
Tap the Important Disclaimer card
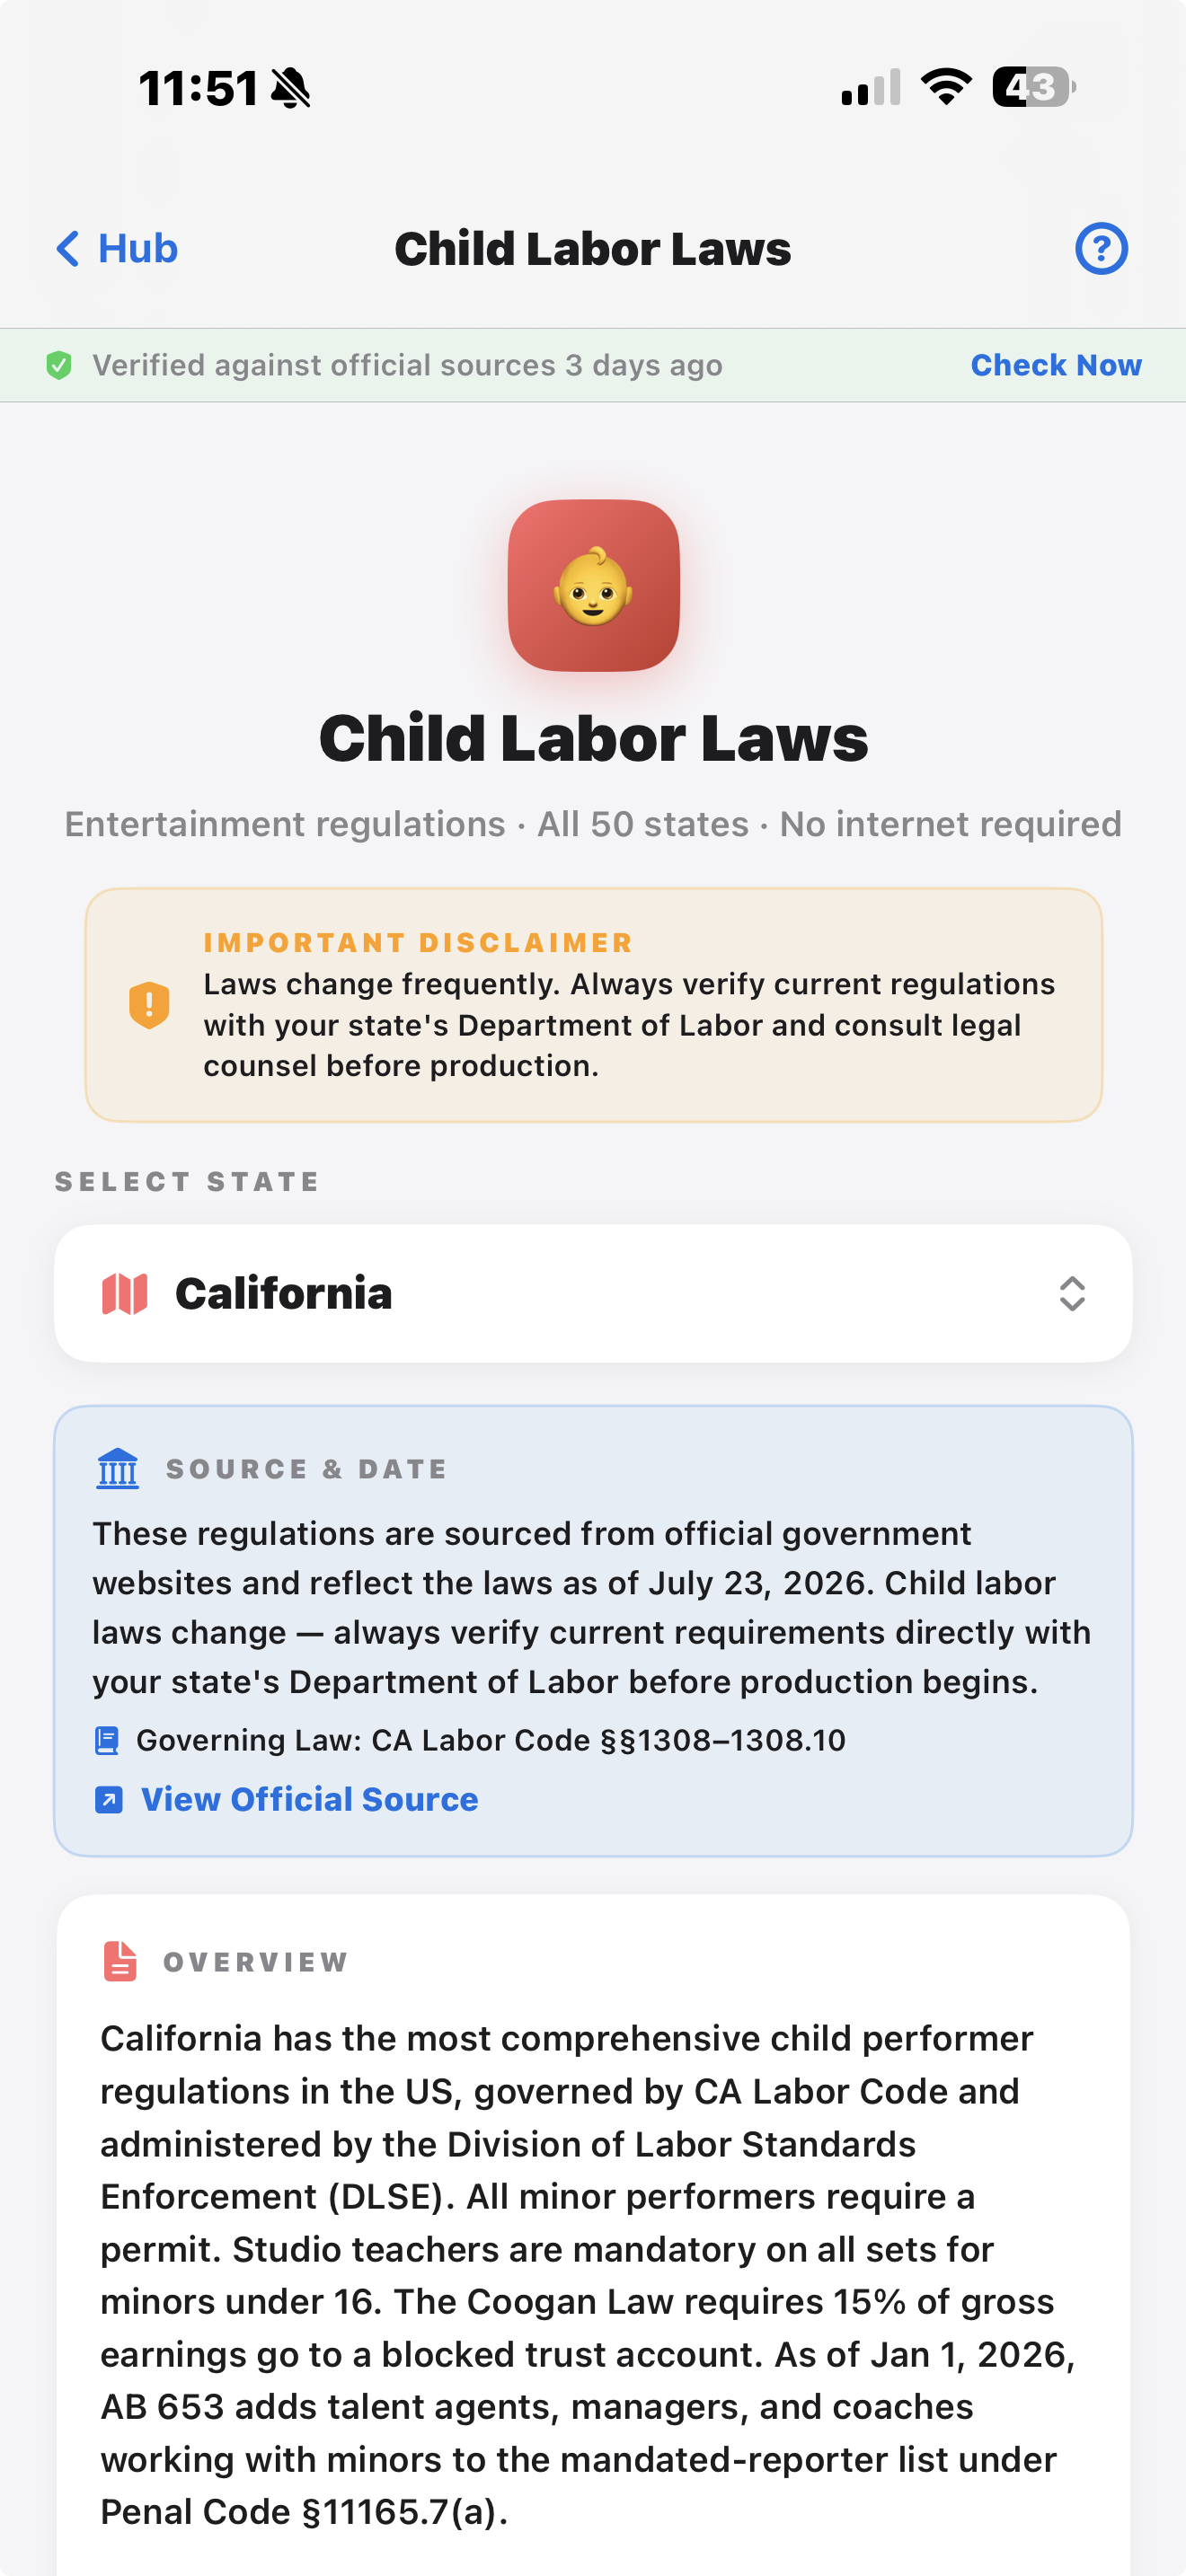[593, 1004]
